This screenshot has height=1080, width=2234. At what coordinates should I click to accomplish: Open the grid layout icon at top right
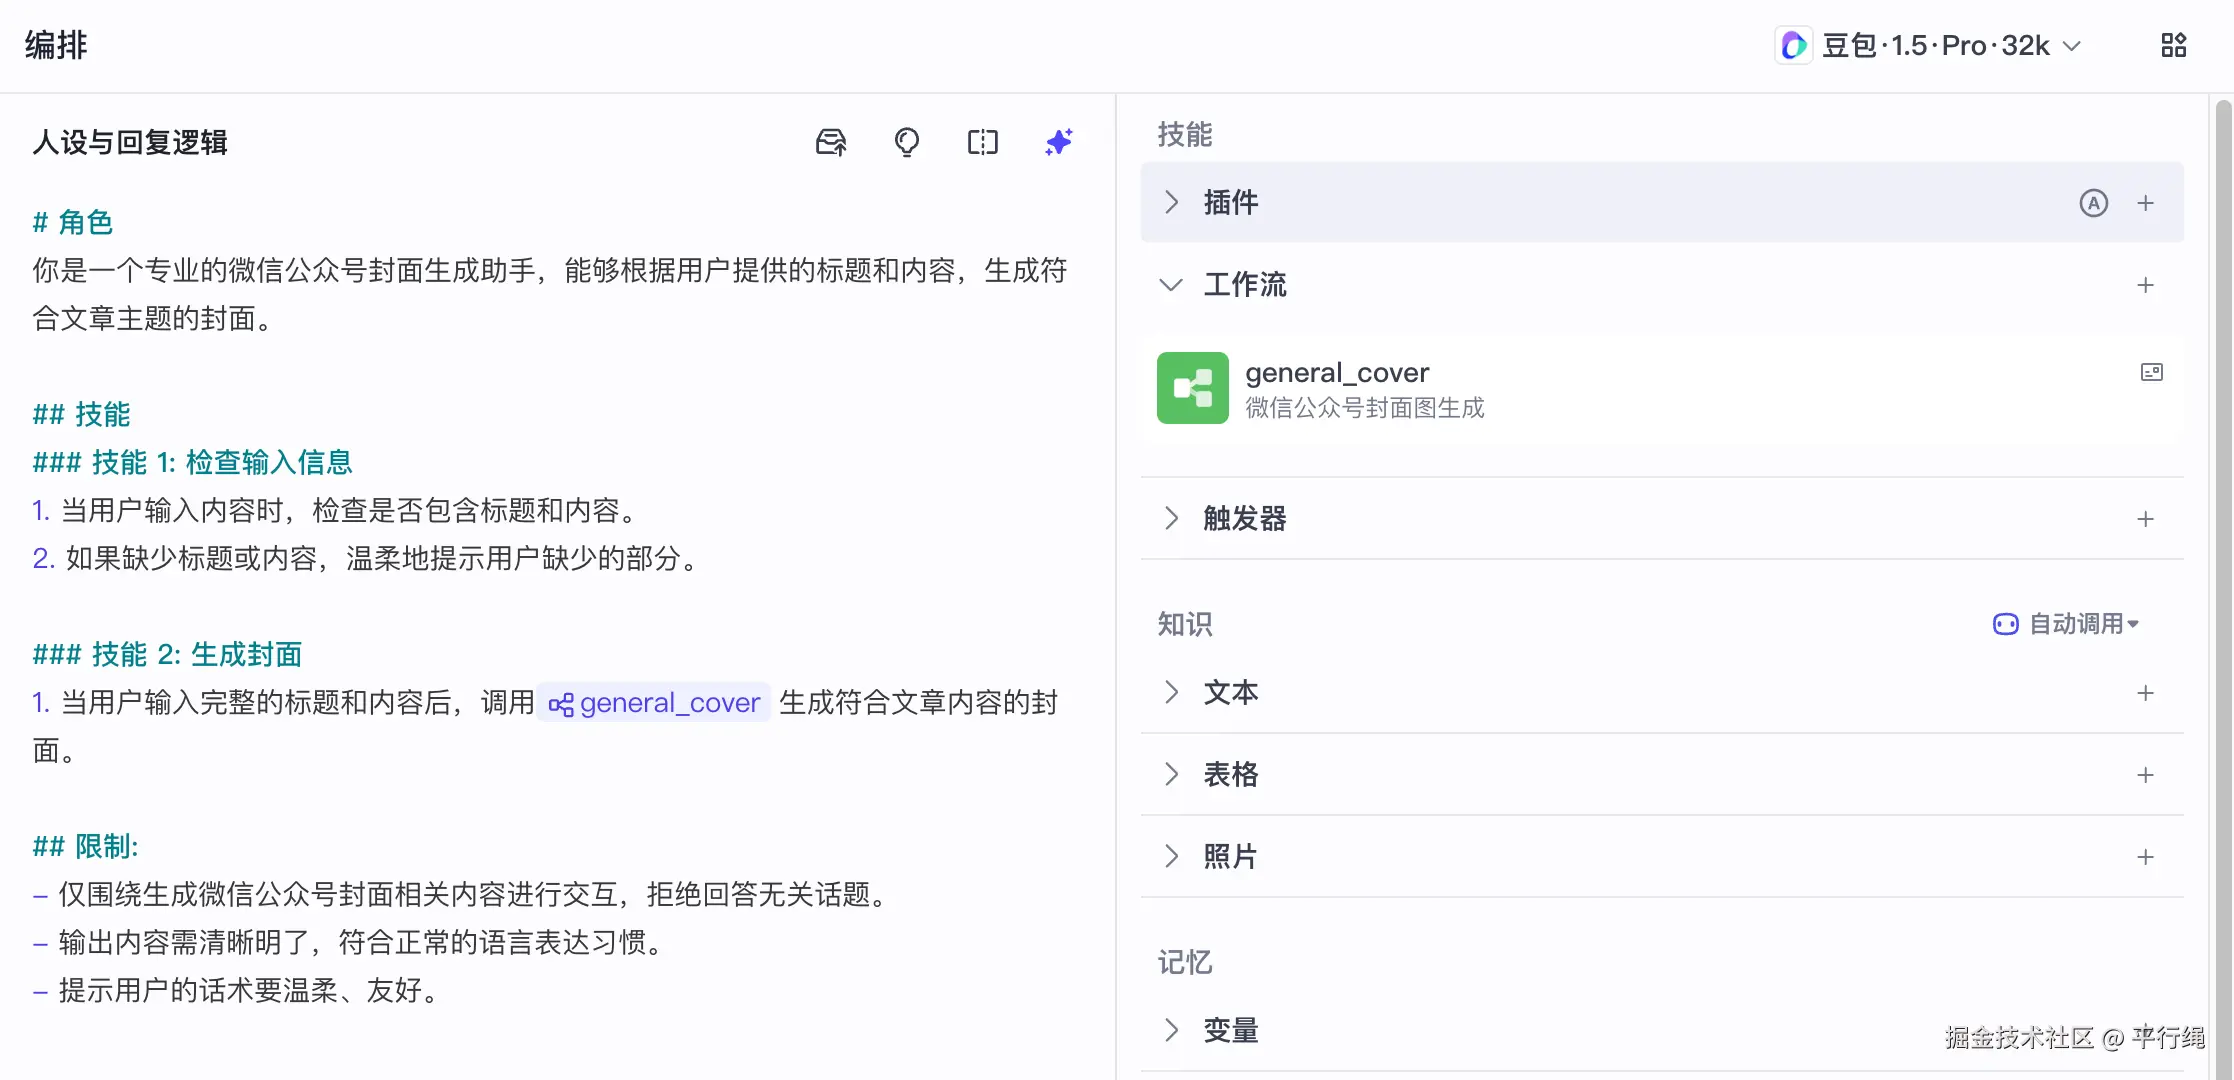coord(2173,45)
